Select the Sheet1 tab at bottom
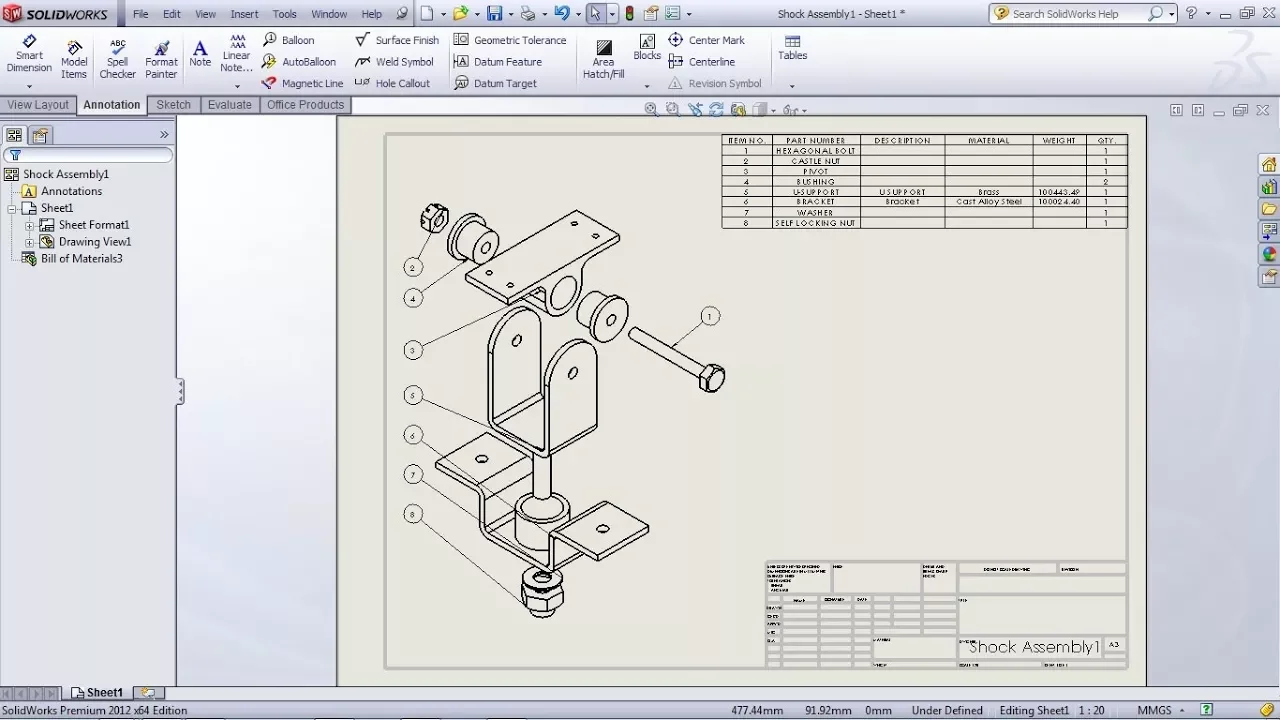Screen dimensions: 1280x720 pyautogui.click(x=96, y=693)
